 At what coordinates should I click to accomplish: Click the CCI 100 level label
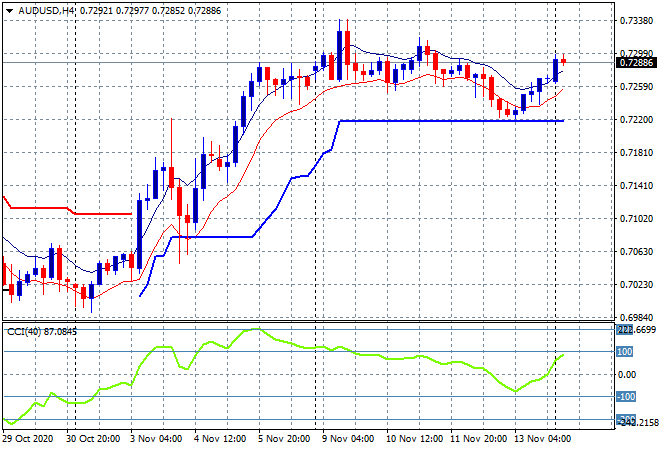point(625,351)
